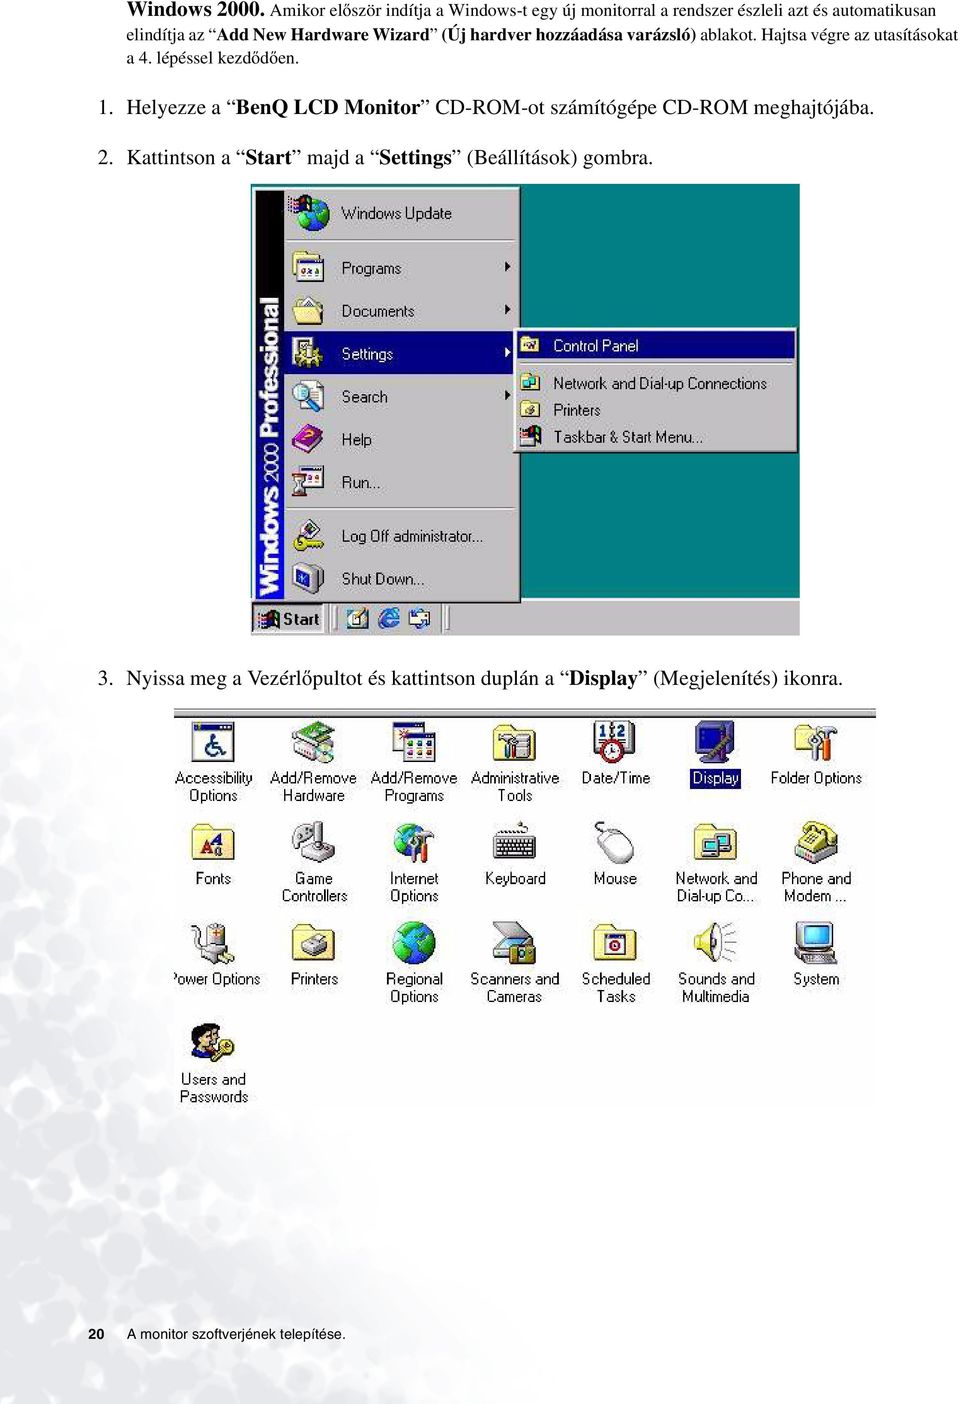Choose Run... from the Start menu

[x=402, y=482]
